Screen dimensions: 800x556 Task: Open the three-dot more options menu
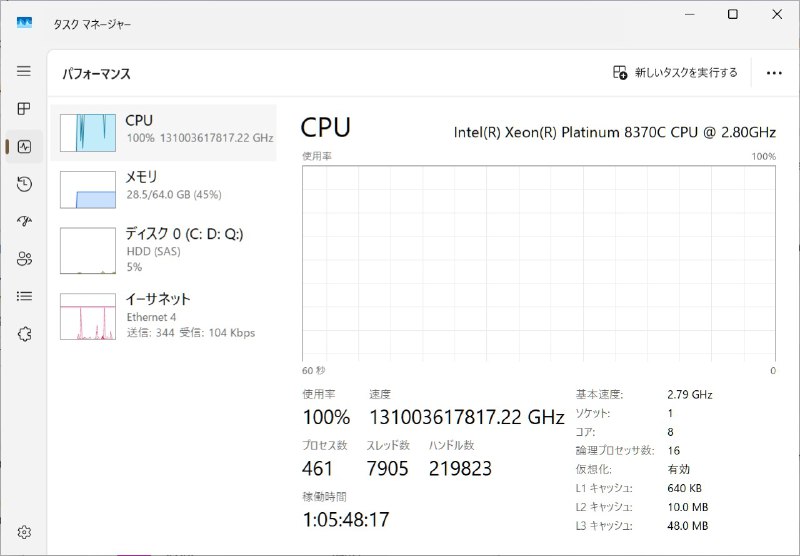(774, 73)
